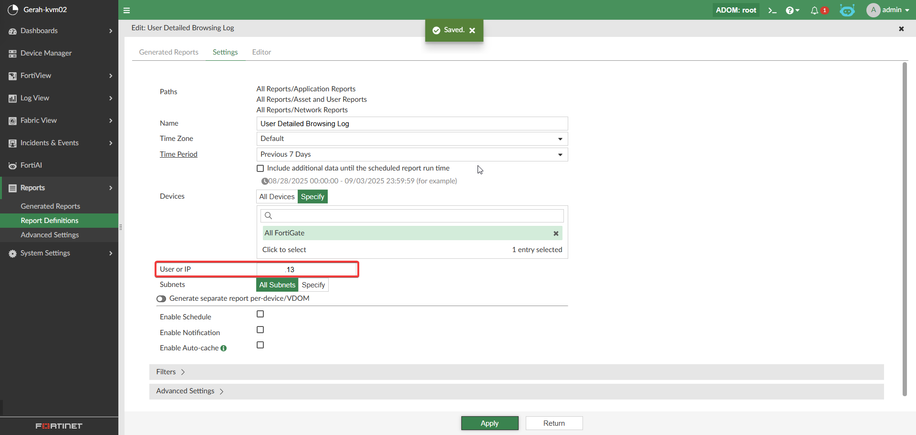Image resolution: width=916 pixels, height=435 pixels.
Task: Click the Dashboards sidebar icon
Action: [12, 31]
